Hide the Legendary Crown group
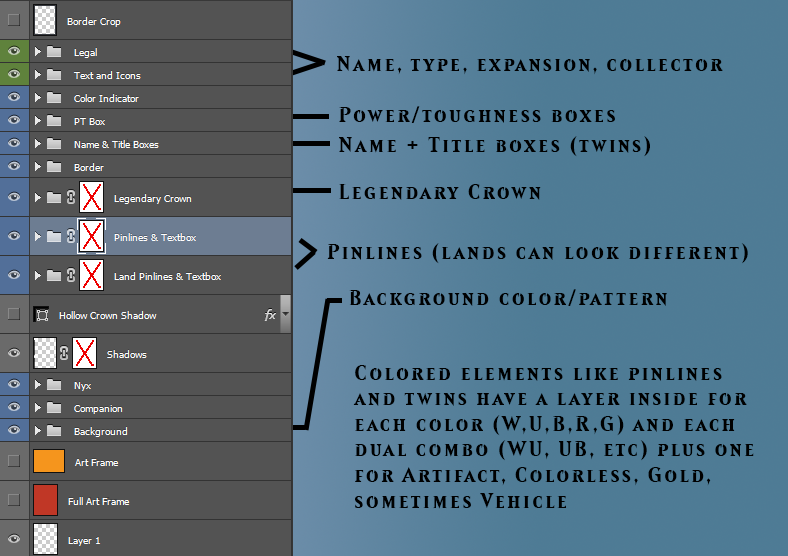This screenshot has height=556, width=788. point(14,197)
